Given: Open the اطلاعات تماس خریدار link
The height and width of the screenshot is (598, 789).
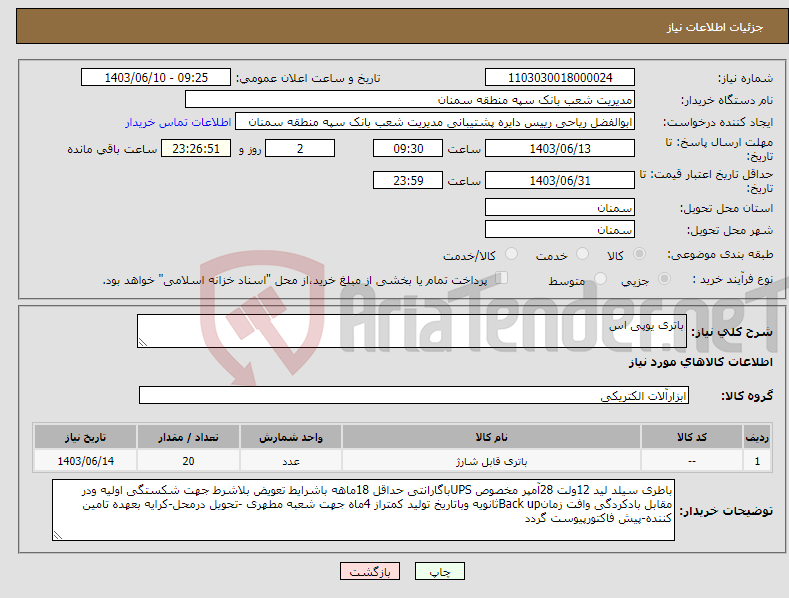Looking at the screenshot, I should point(178,122).
